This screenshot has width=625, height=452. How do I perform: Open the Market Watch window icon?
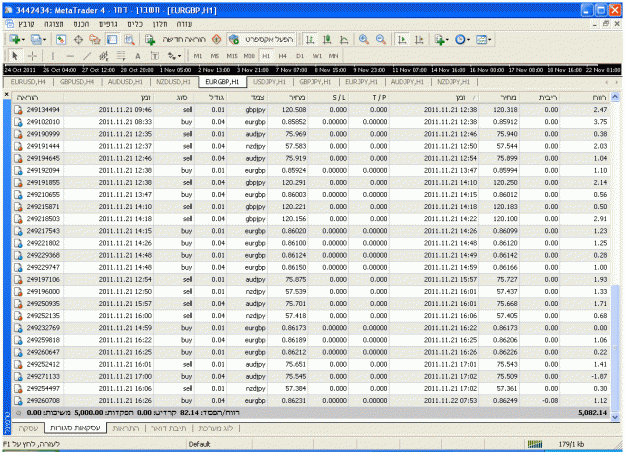coord(61,39)
